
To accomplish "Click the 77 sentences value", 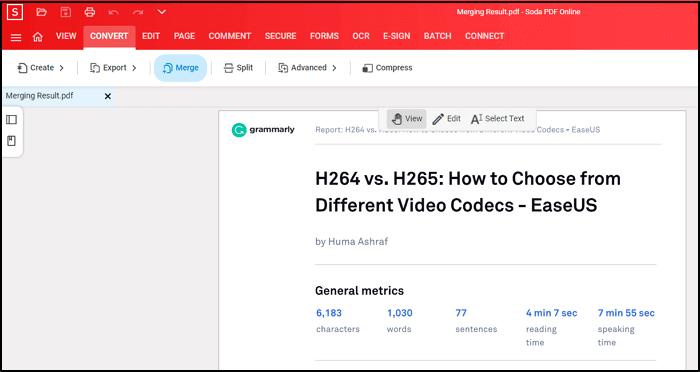I will [x=461, y=313].
